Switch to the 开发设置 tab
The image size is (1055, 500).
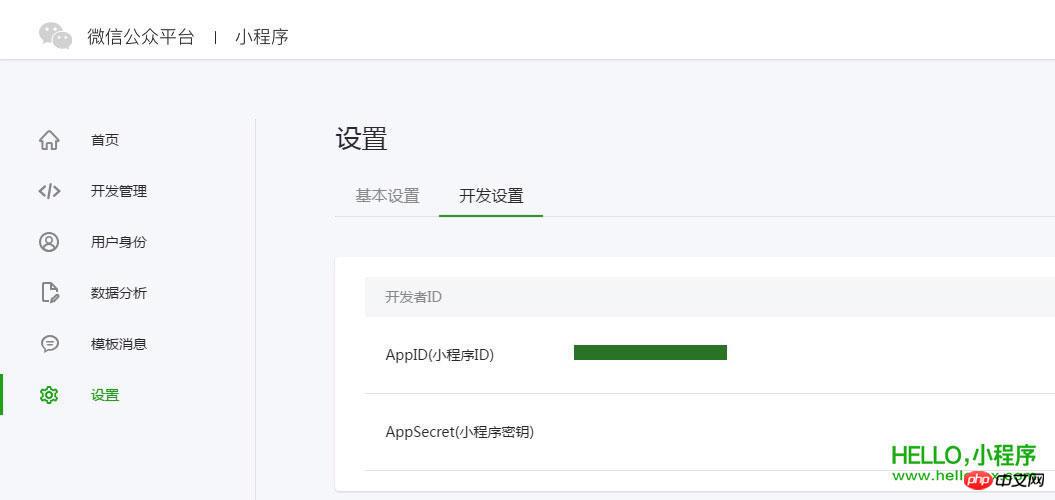[x=491, y=196]
